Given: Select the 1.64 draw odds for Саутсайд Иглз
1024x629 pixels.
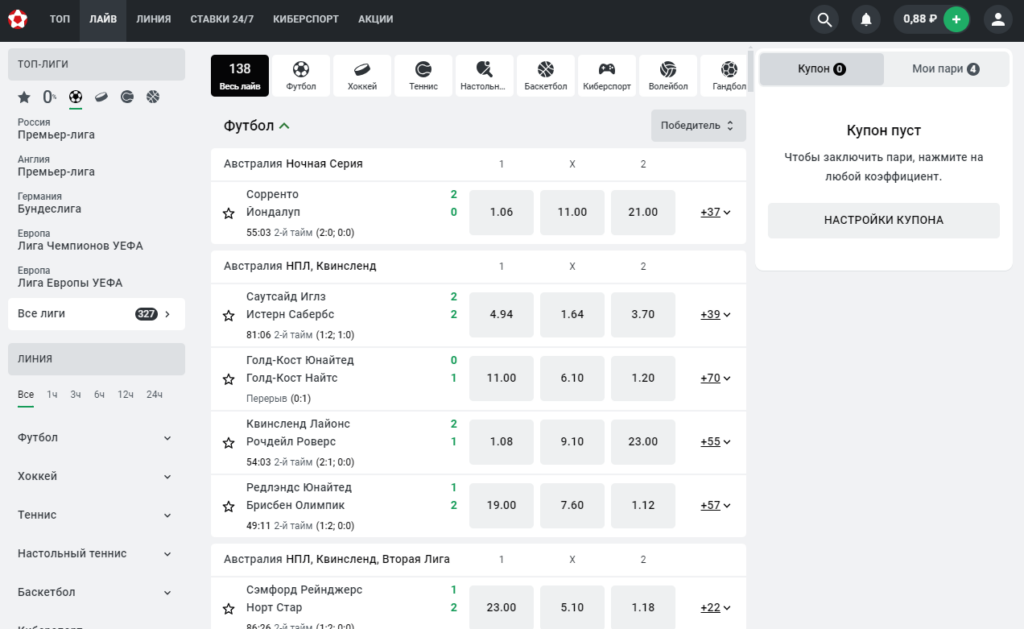Looking at the screenshot, I should click(572, 314).
